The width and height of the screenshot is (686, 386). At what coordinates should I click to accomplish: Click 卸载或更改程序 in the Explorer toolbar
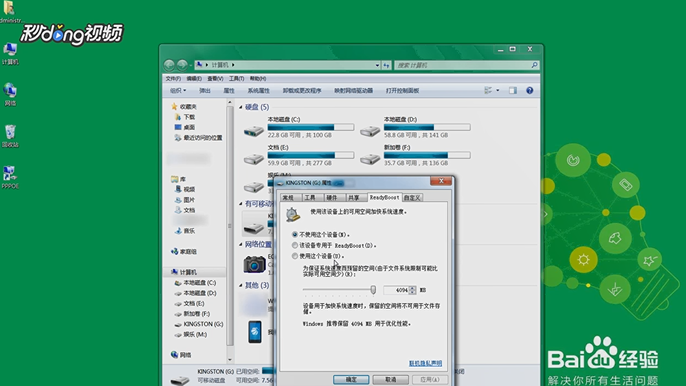coord(302,91)
